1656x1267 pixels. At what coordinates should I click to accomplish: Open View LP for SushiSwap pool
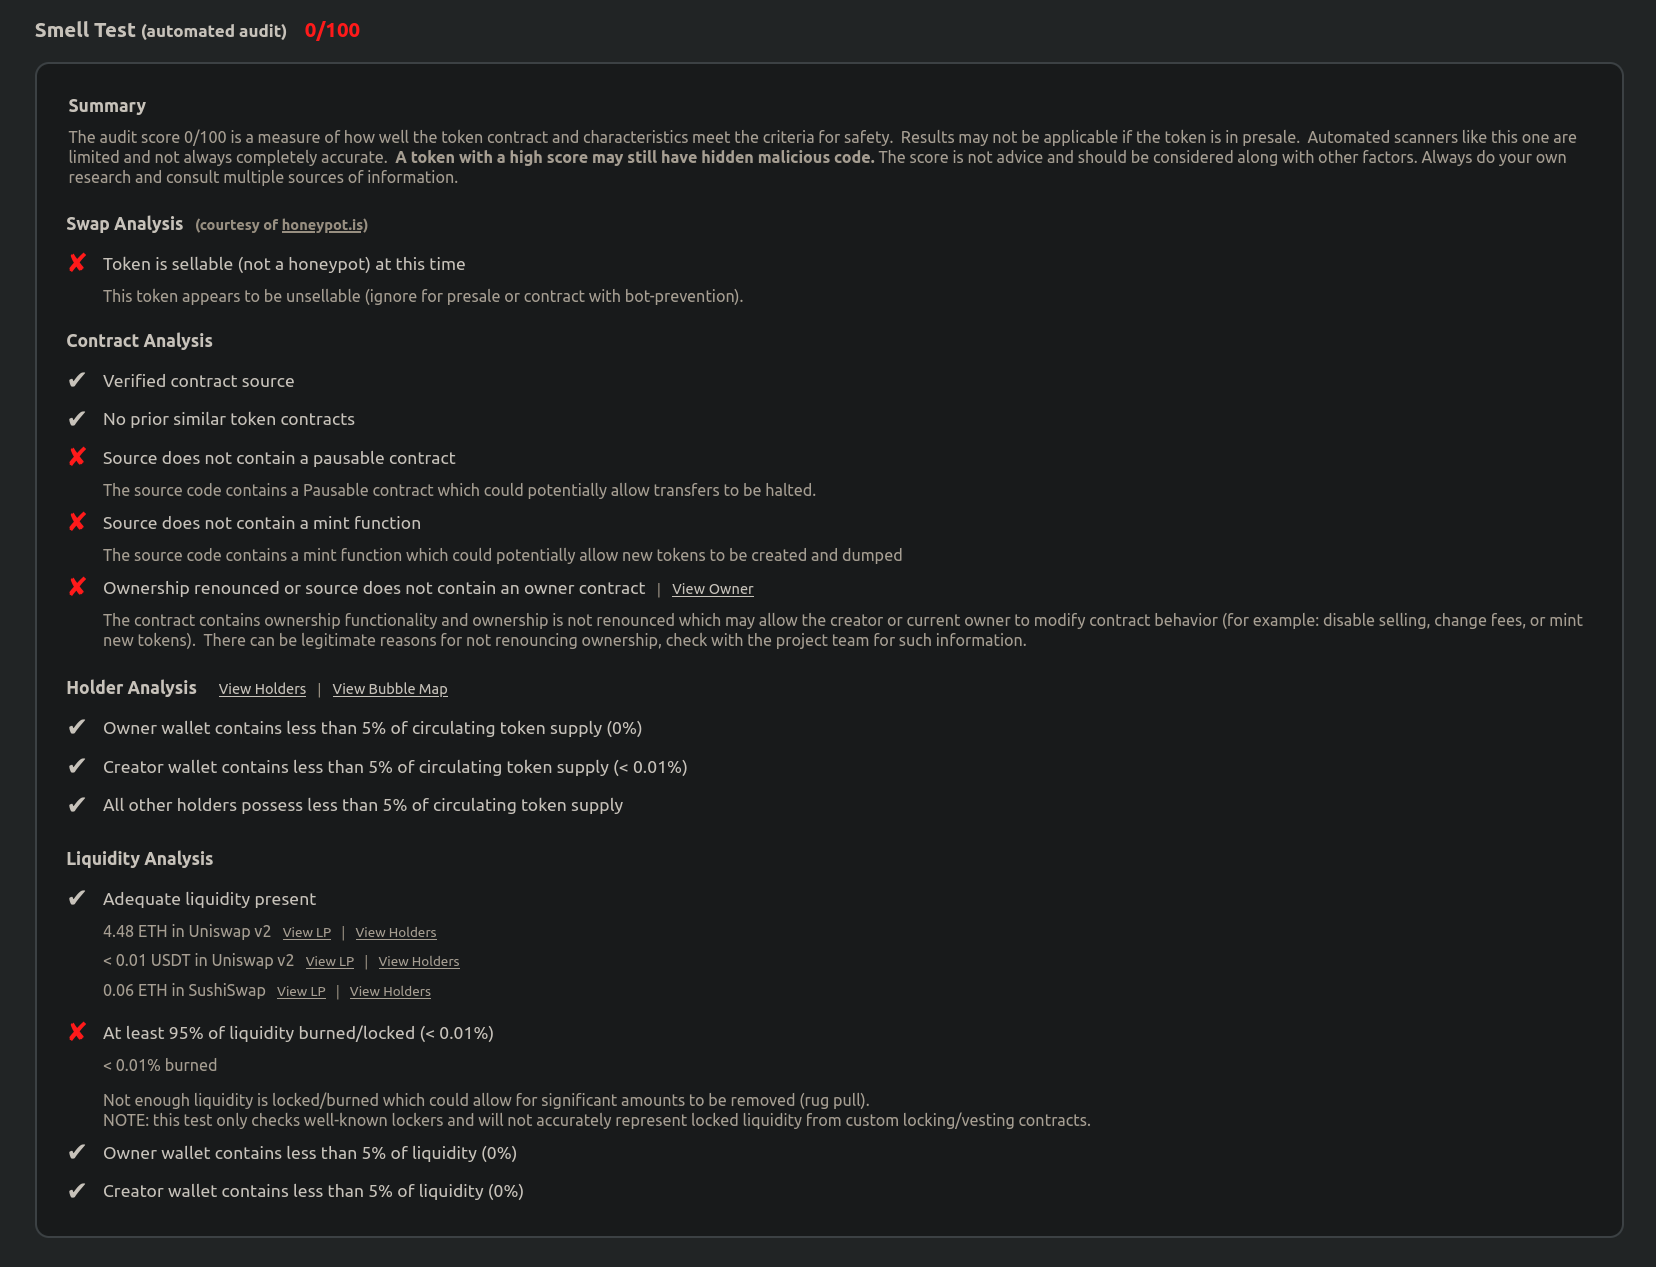[301, 991]
